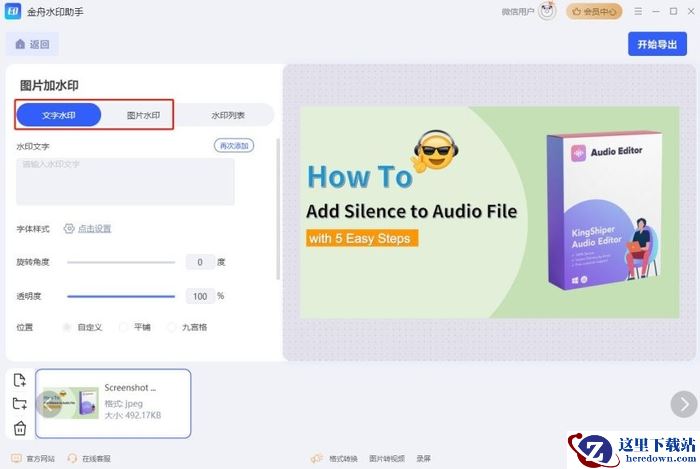Image resolution: width=700 pixels, height=469 pixels.
Task: Select the 文字水印 tab
Action: click(x=59, y=115)
